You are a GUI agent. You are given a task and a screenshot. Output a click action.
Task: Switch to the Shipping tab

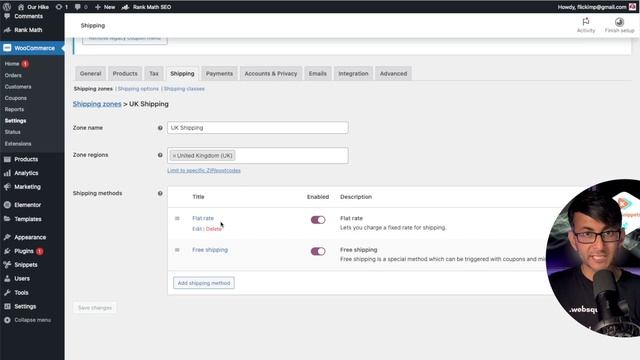tap(182, 73)
